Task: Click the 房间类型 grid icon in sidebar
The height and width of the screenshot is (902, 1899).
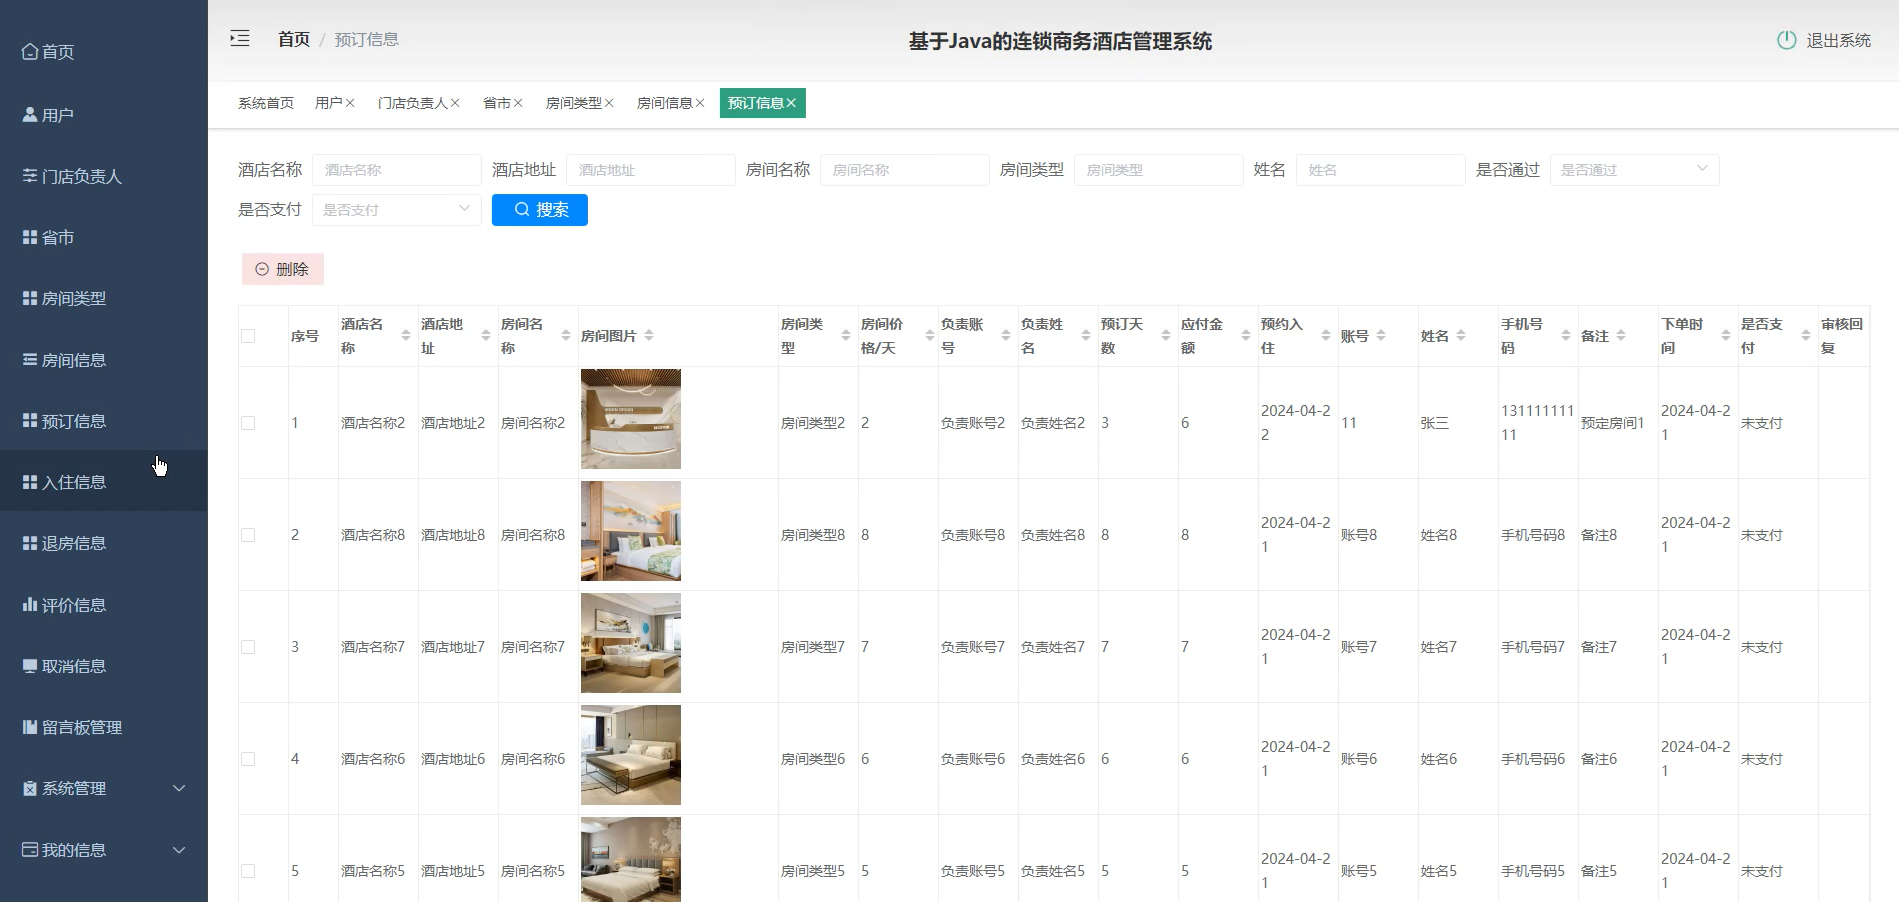Action: tap(30, 298)
